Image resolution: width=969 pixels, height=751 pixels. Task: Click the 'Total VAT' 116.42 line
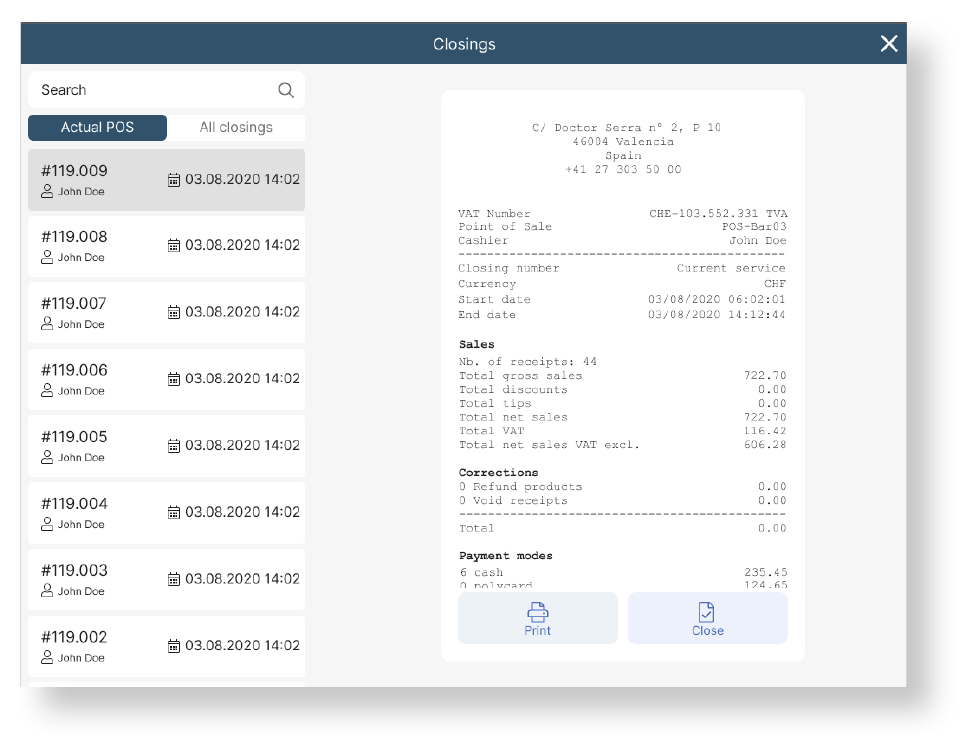coord(622,431)
